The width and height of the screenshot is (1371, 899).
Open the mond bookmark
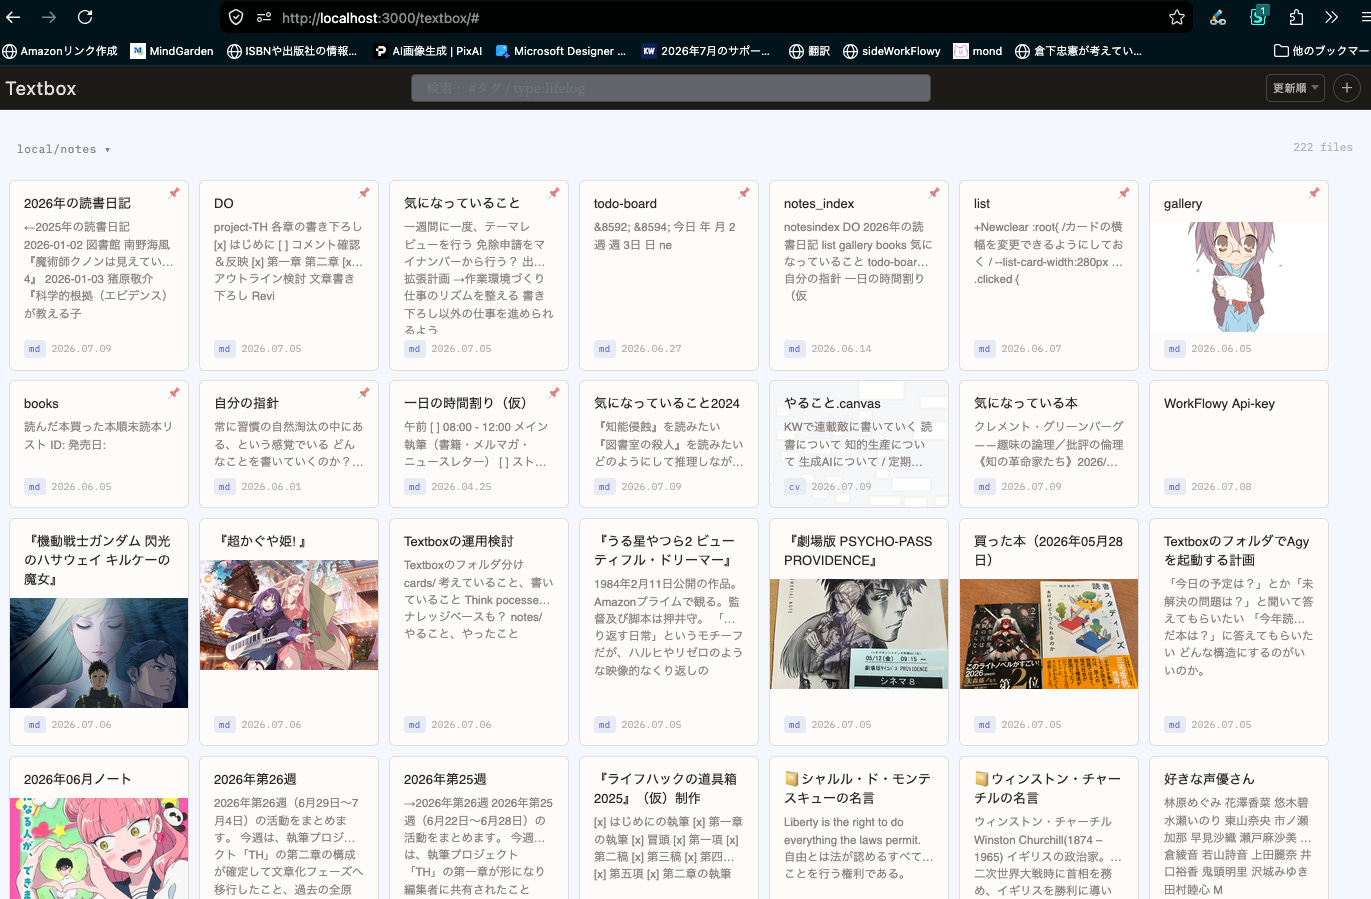pos(978,51)
